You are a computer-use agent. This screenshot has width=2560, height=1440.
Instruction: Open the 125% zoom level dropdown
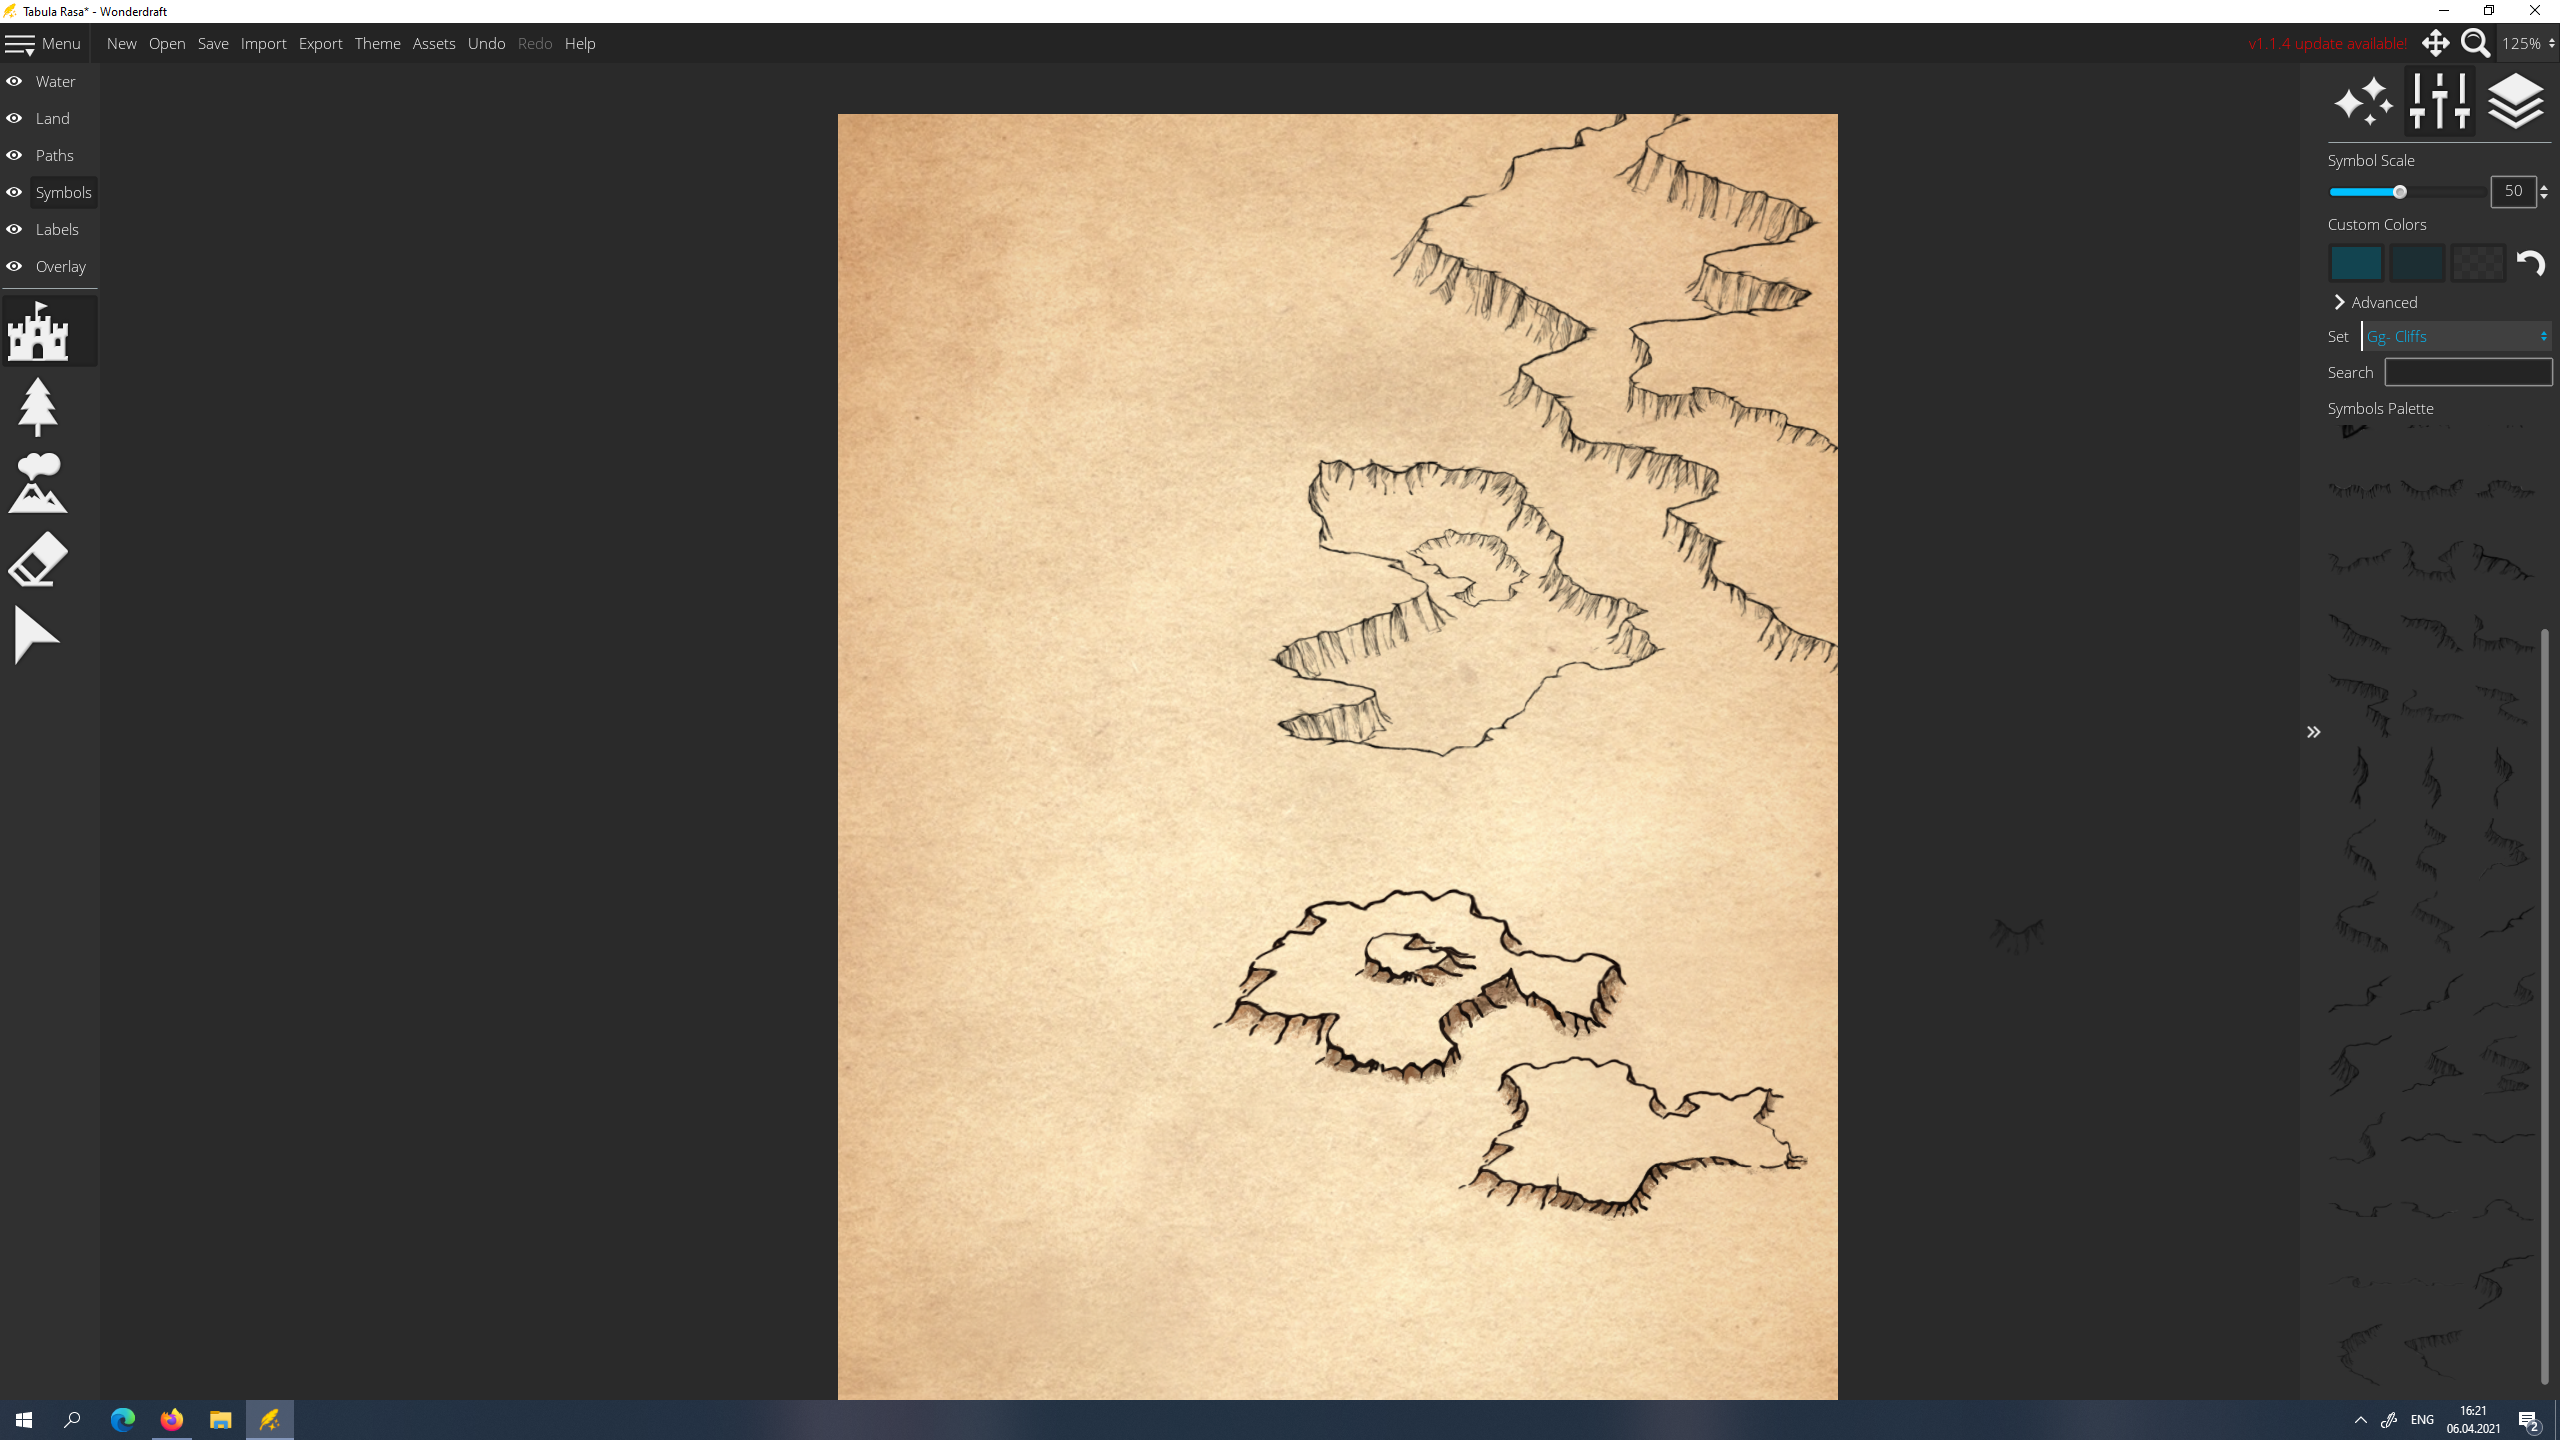[x=2527, y=44]
